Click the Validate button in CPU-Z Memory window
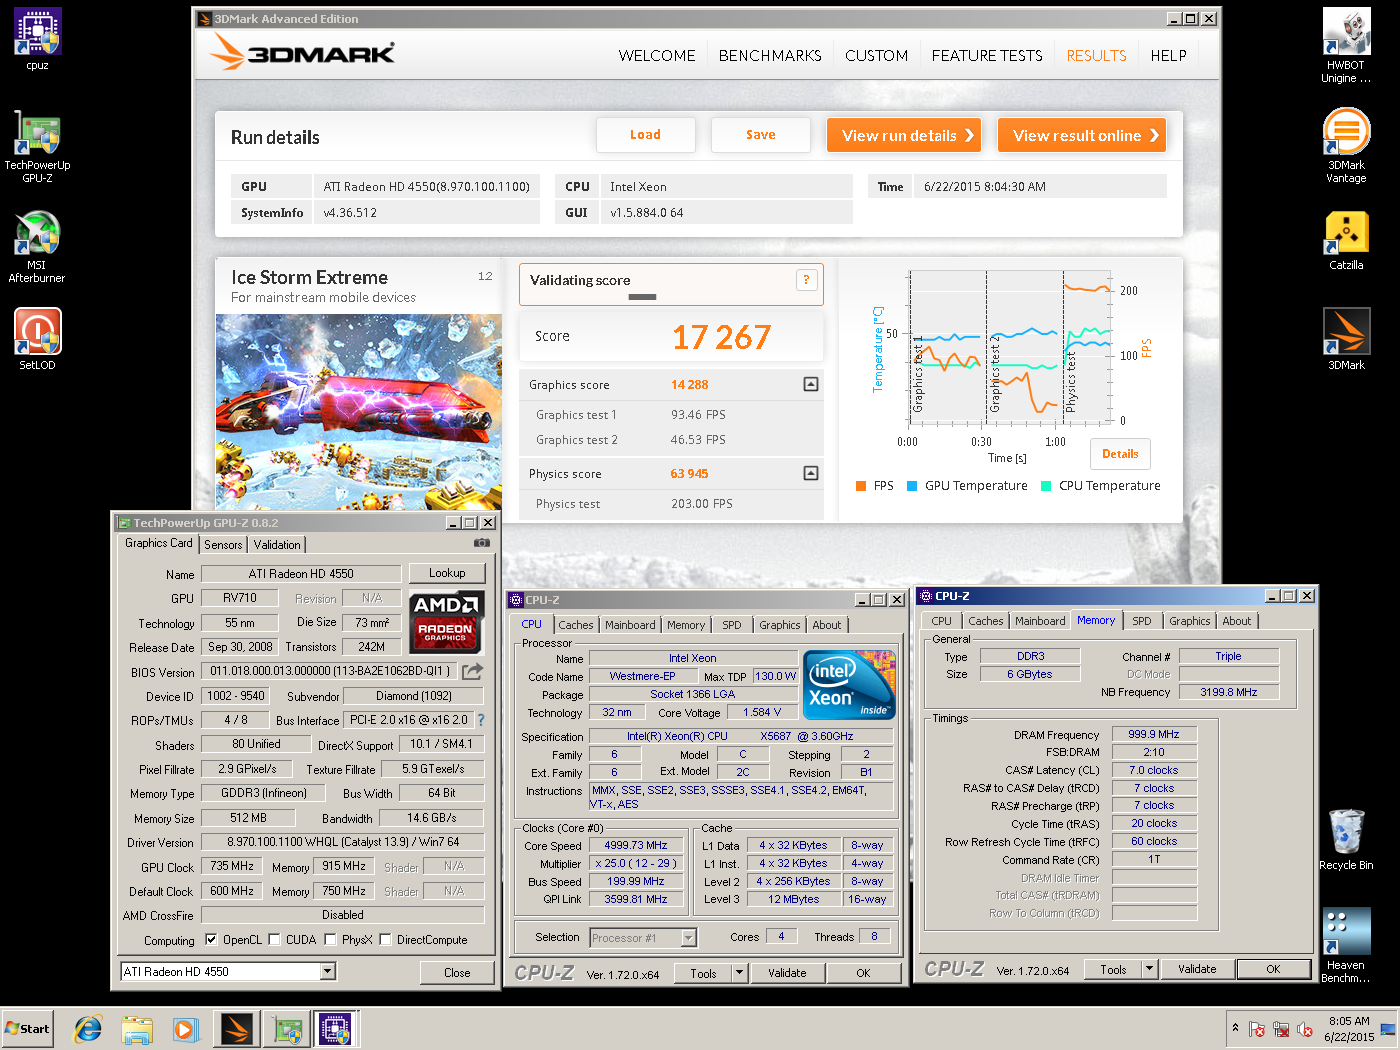The height and width of the screenshot is (1050, 1400). 1197,969
